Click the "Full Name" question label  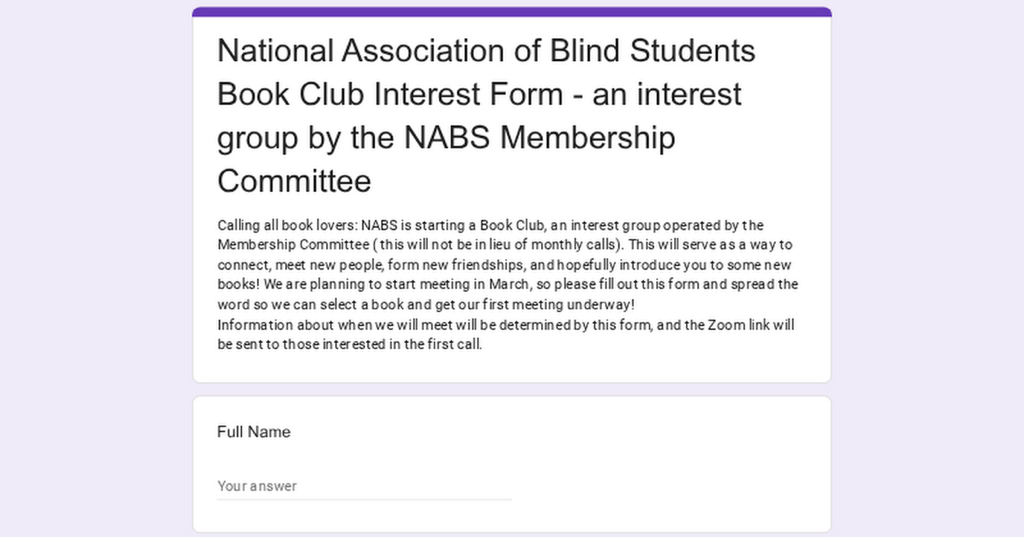pos(254,432)
